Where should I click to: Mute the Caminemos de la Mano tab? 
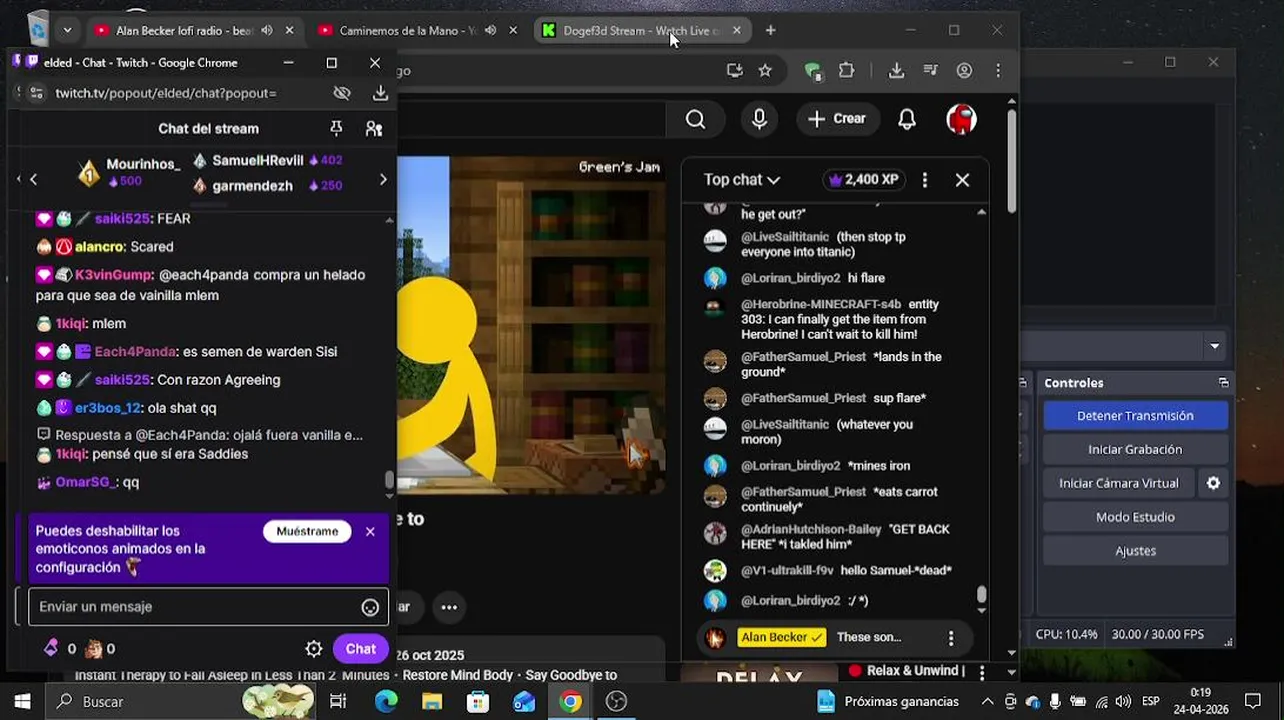(491, 31)
